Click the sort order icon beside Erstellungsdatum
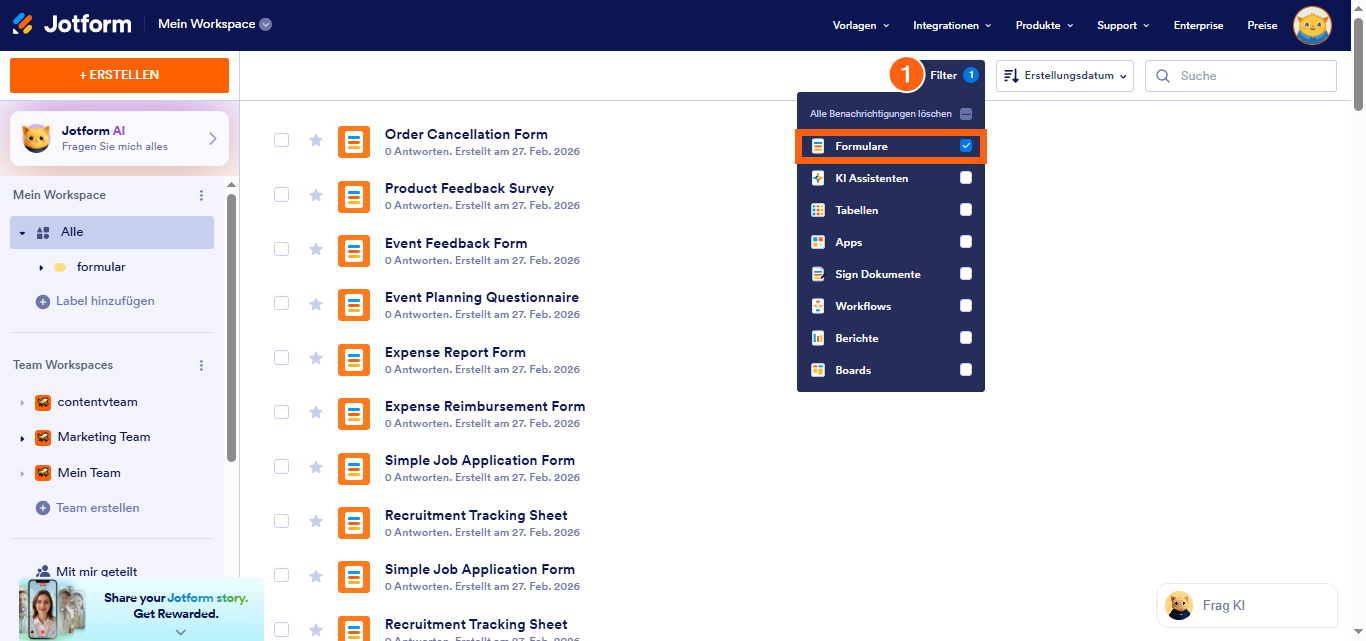This screenshot has width=1366, height=641. tap(1011, 76)
